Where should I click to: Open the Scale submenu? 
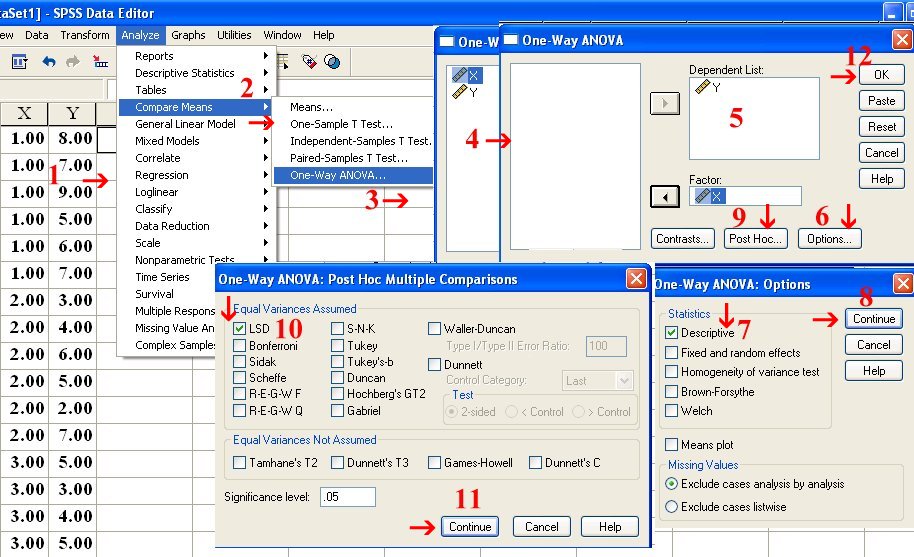point(197,243)
